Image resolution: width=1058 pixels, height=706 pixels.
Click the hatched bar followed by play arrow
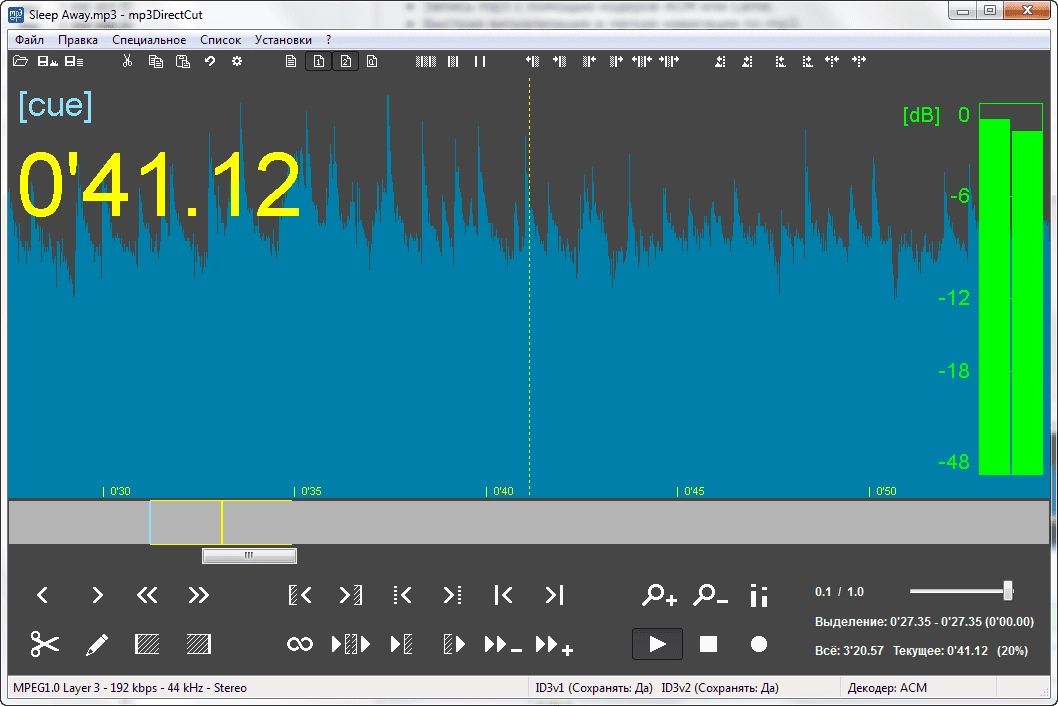[x=454, y=645]
